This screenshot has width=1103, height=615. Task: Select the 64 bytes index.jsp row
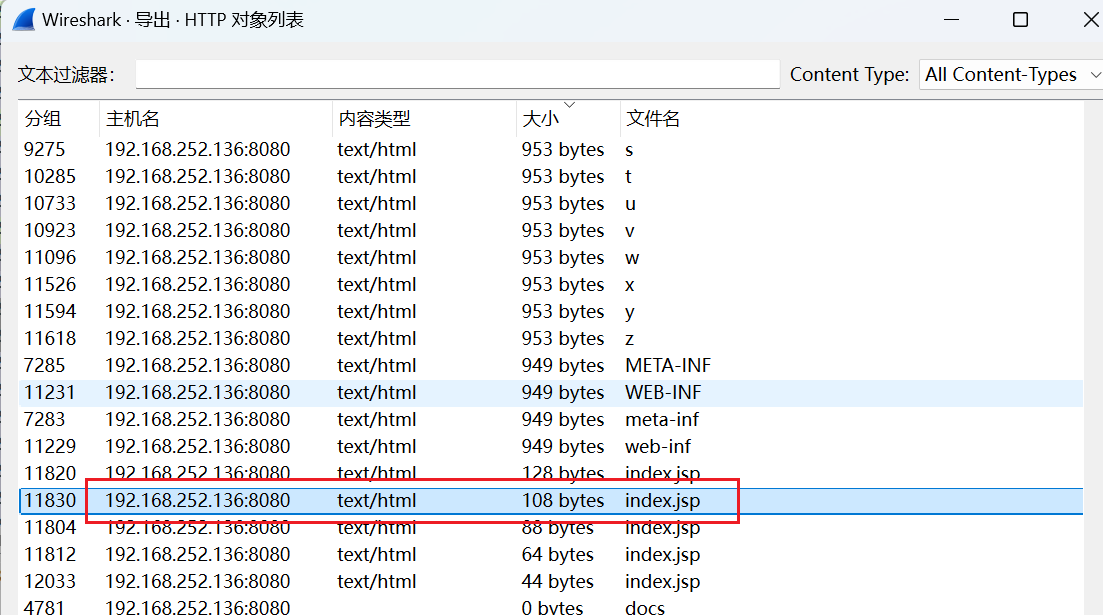click(400, 554)
